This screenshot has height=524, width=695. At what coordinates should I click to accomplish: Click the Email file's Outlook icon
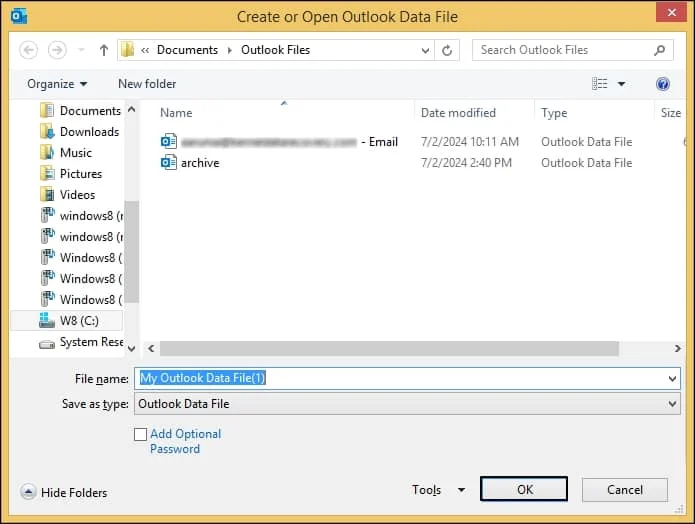coord(168,142)
